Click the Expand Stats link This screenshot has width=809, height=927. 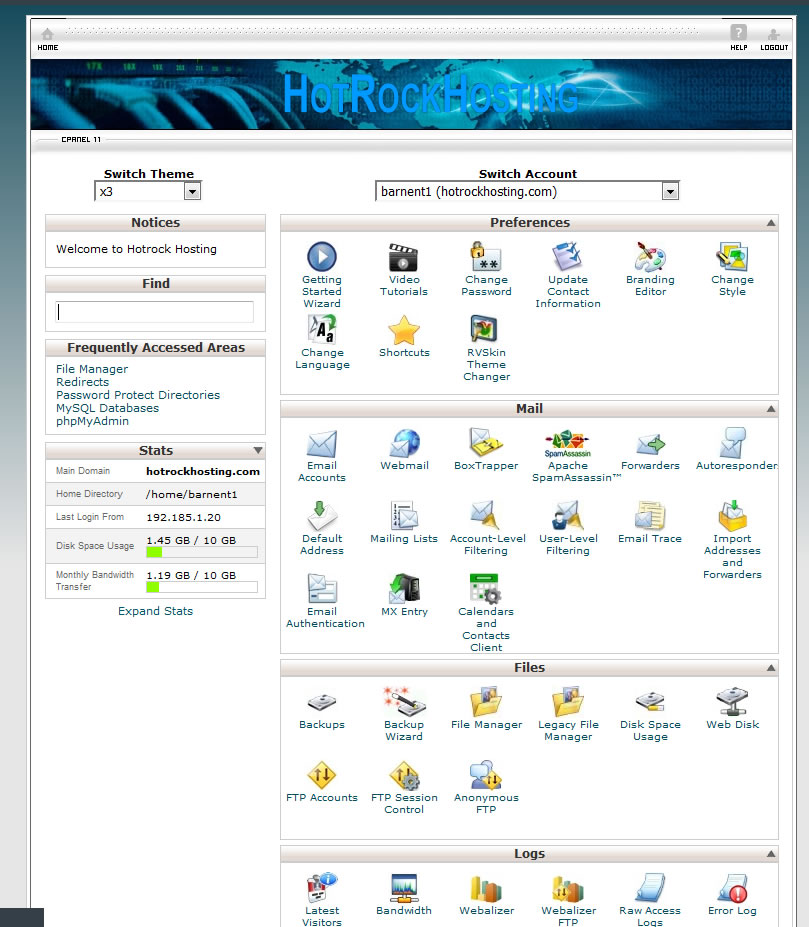[156, 611]
